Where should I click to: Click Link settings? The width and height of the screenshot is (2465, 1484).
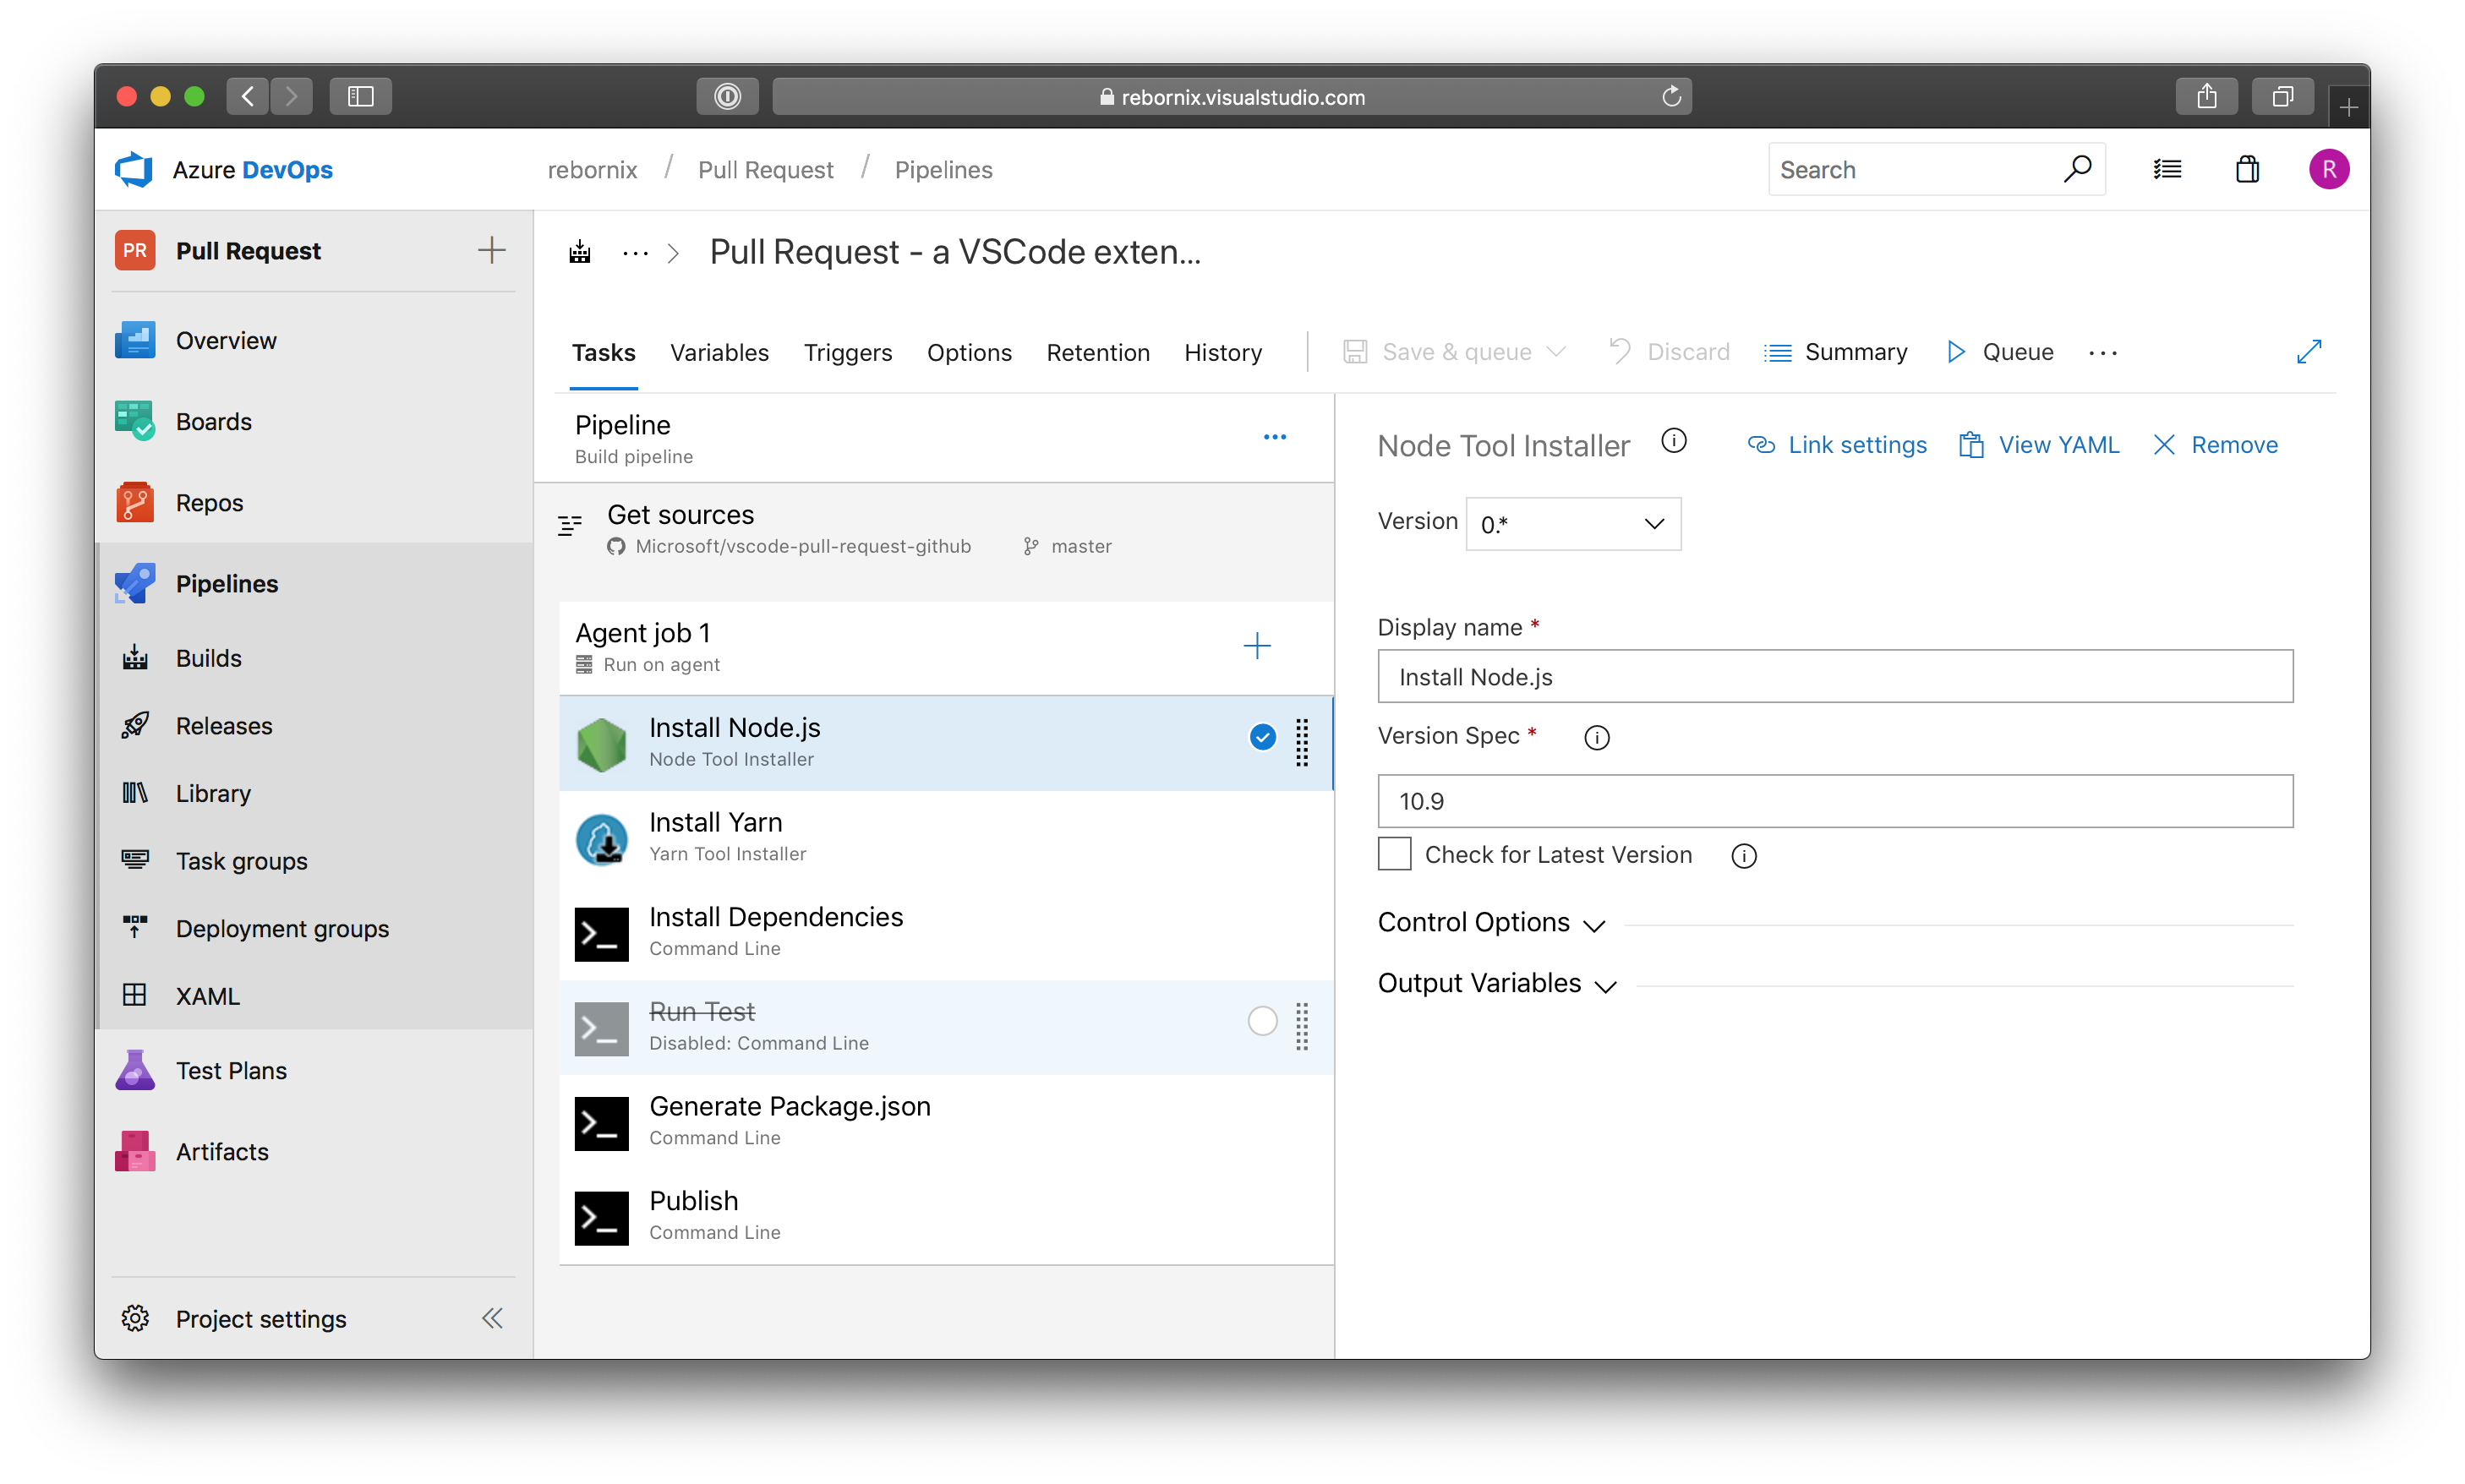1836,445
